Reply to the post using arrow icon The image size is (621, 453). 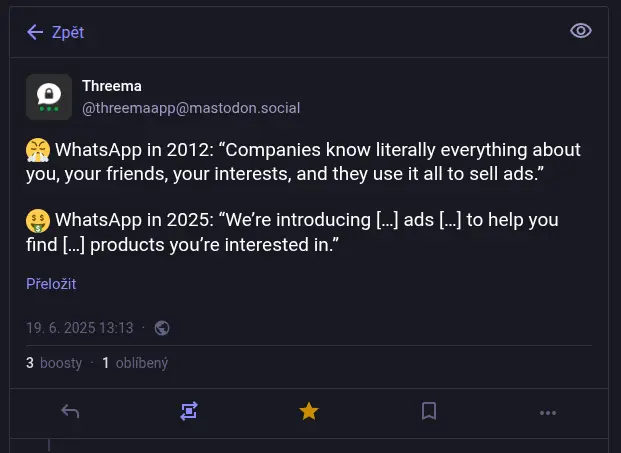click(70, 411)
